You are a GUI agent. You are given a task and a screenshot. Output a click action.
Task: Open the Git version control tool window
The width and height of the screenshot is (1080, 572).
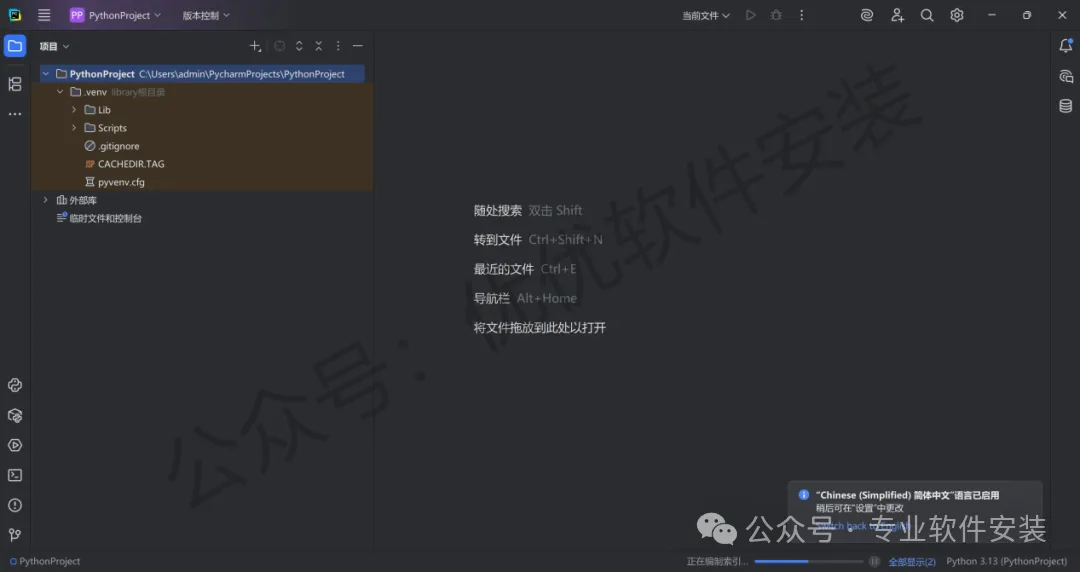14,535
